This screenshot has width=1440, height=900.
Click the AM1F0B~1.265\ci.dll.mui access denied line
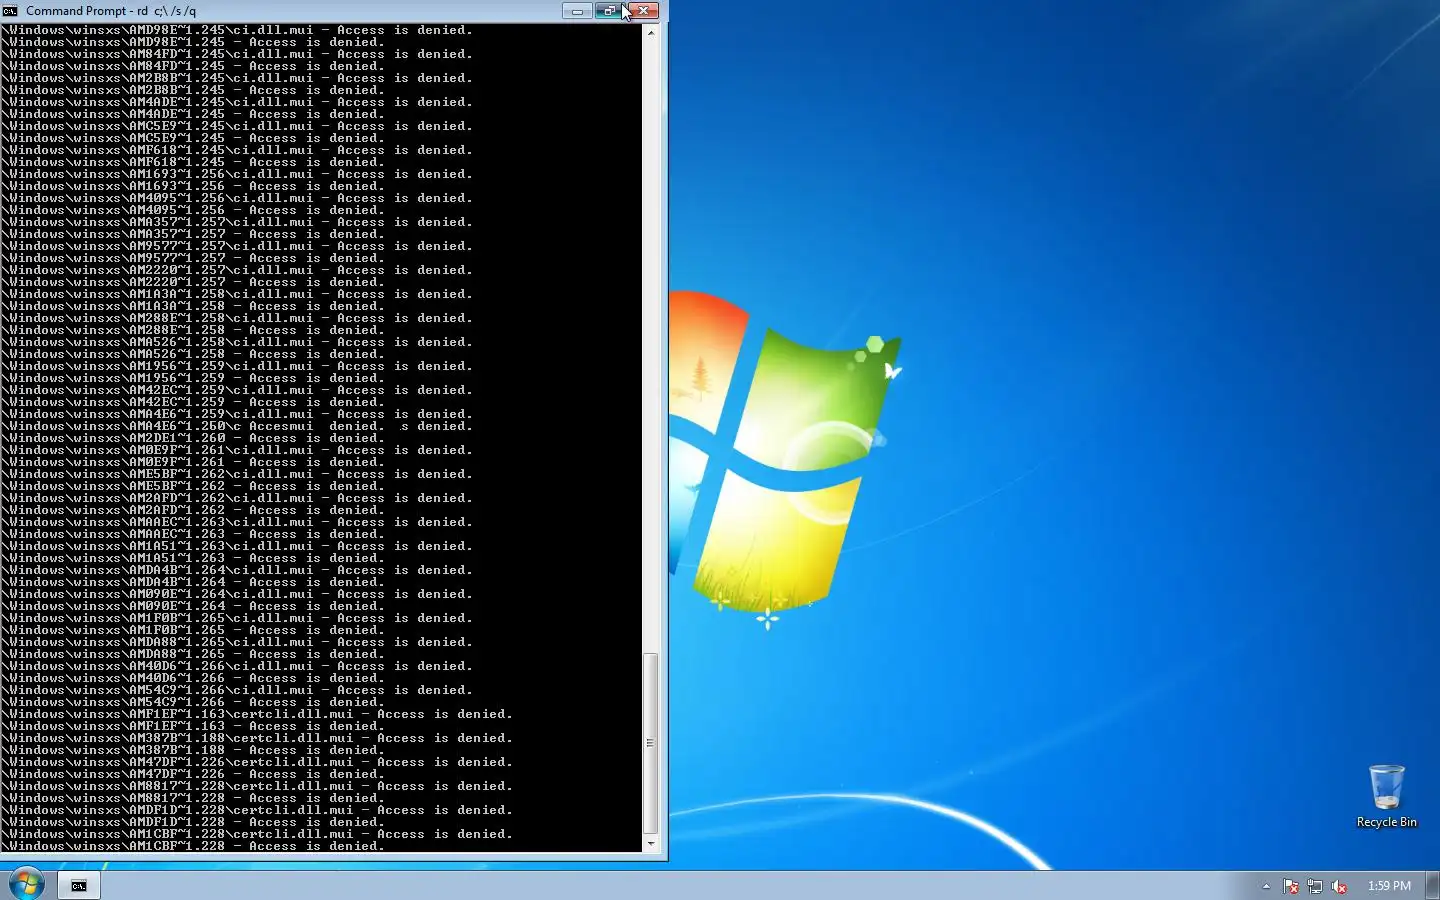pyautogui.click(x=237, y=618)
